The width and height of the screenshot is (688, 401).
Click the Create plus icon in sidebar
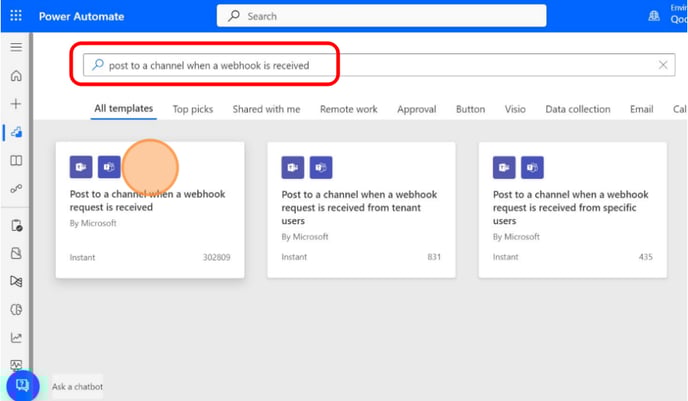(x=16, y=104)
